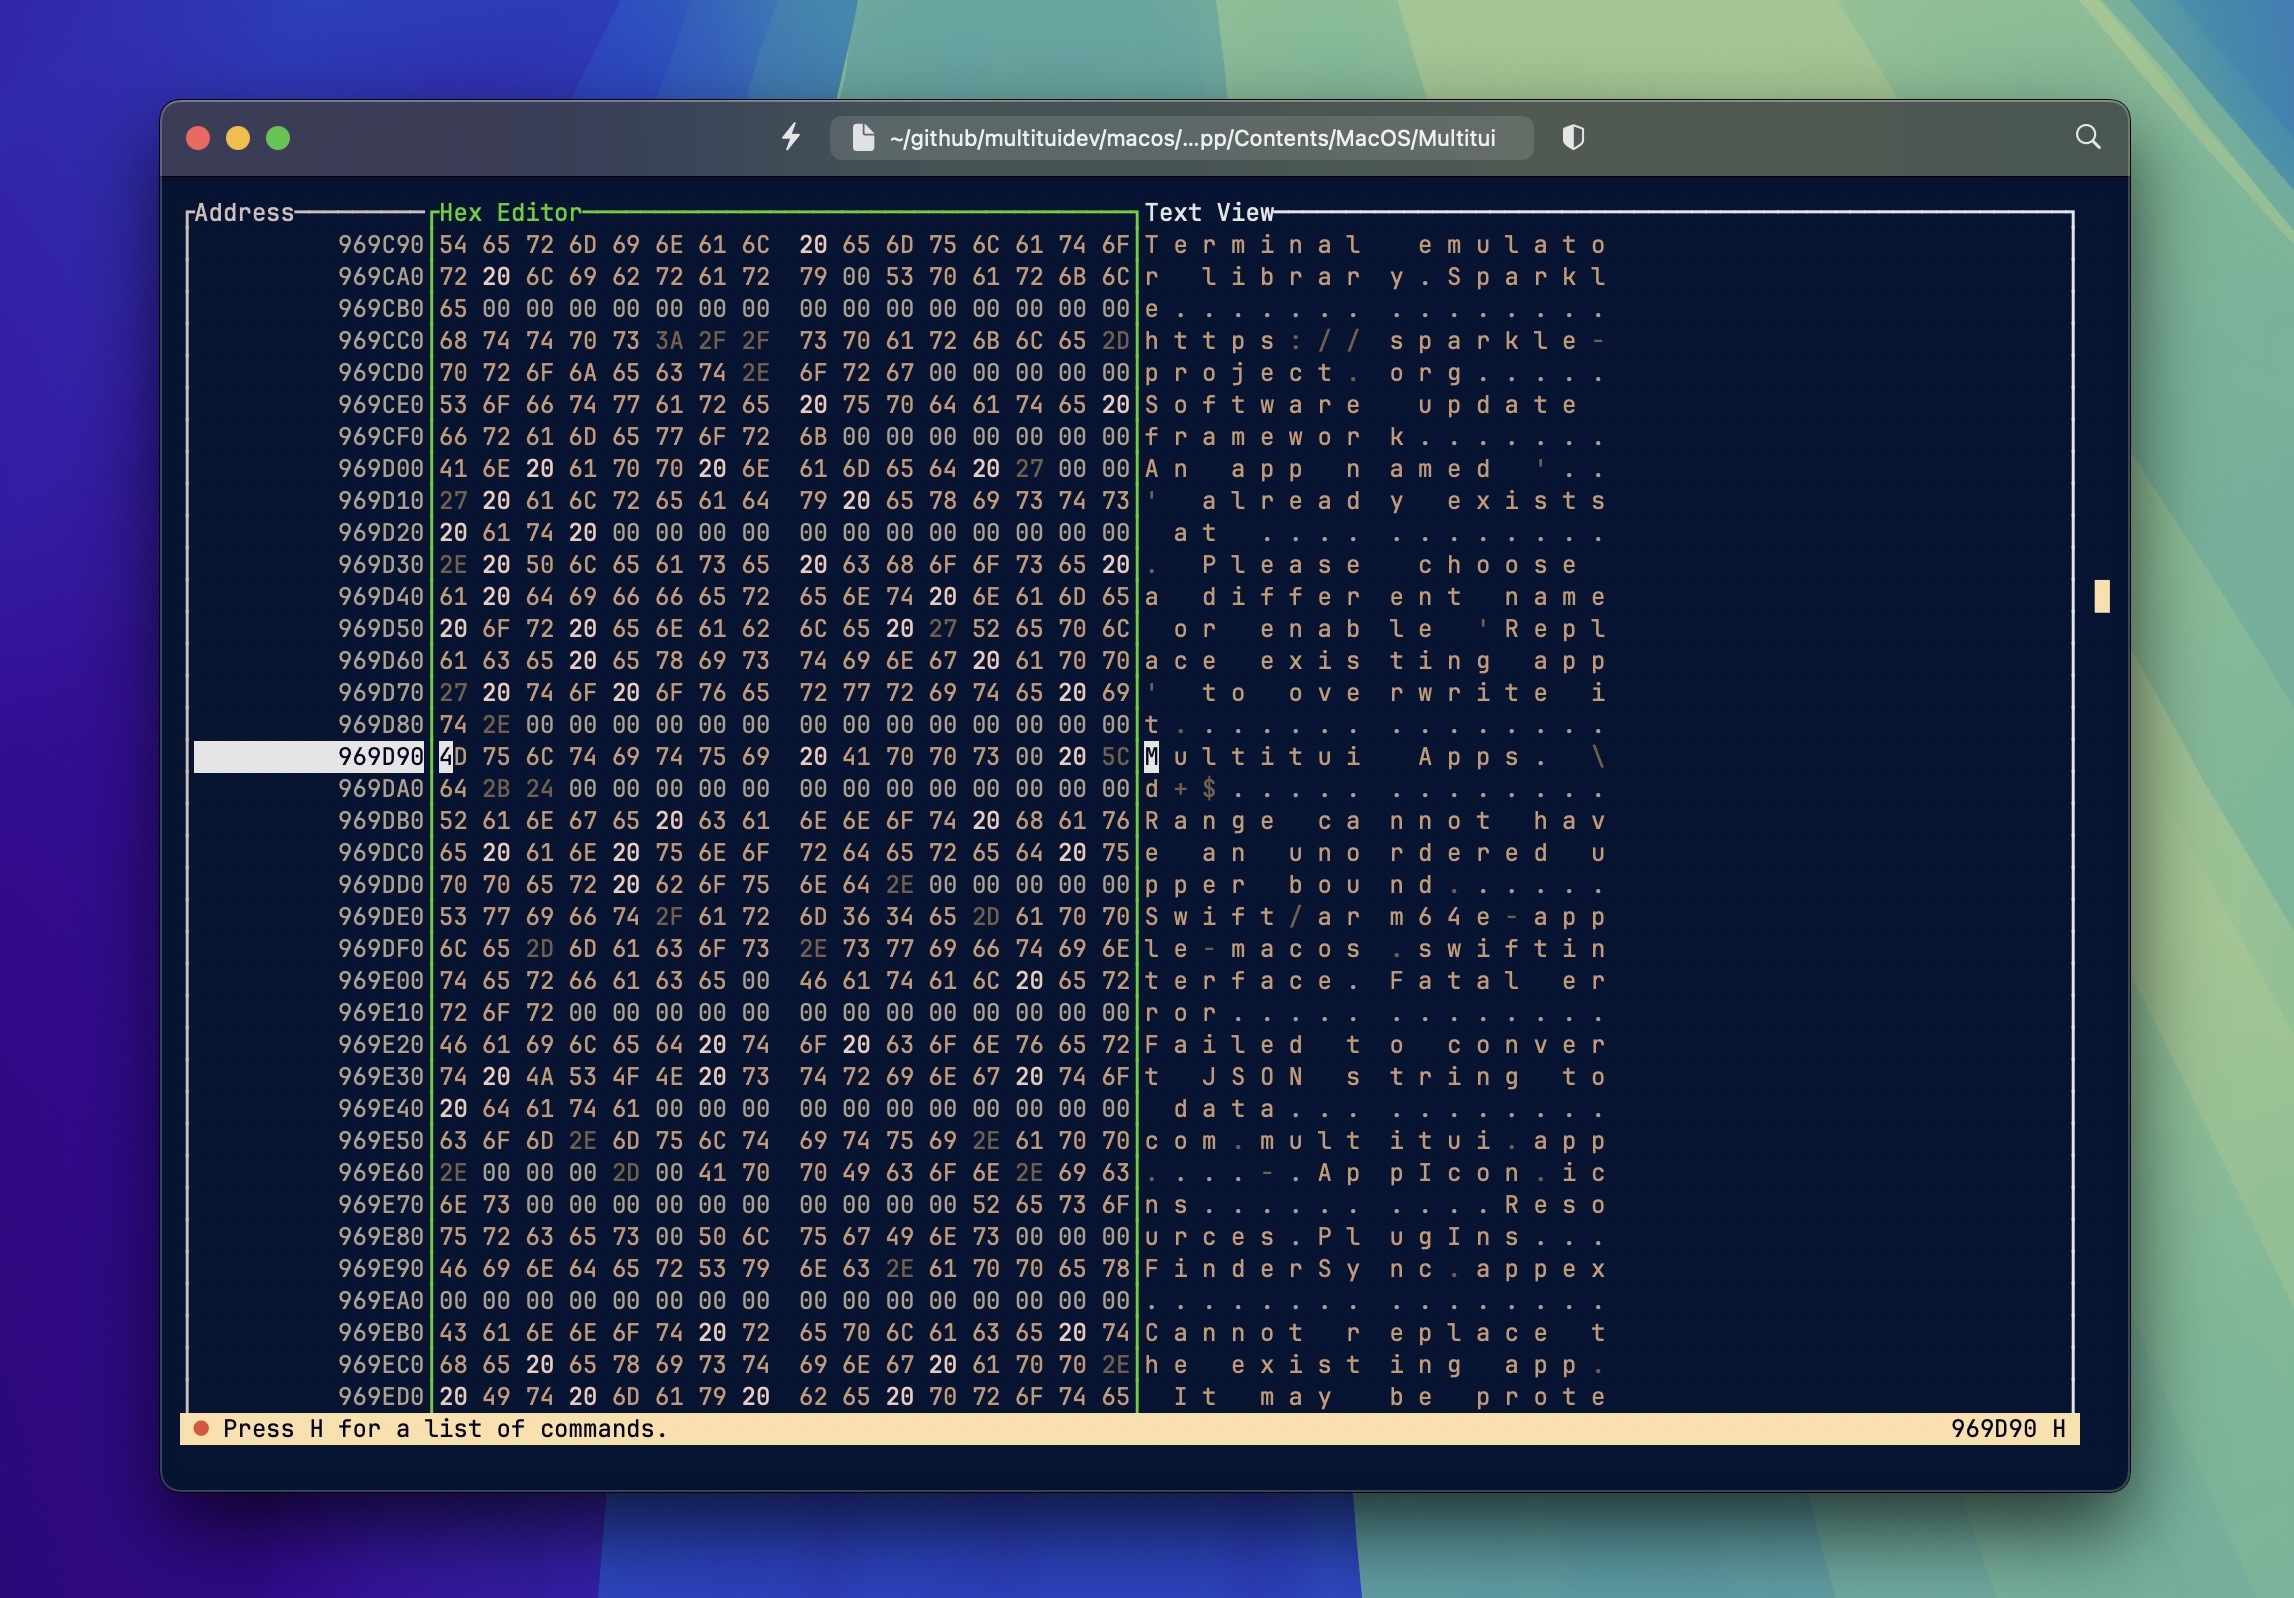Image resolution: width=2294 pixels, height=1598 pixels.
Task: Click the green fullscreen traffic light button
Action: tap(278, 139)
